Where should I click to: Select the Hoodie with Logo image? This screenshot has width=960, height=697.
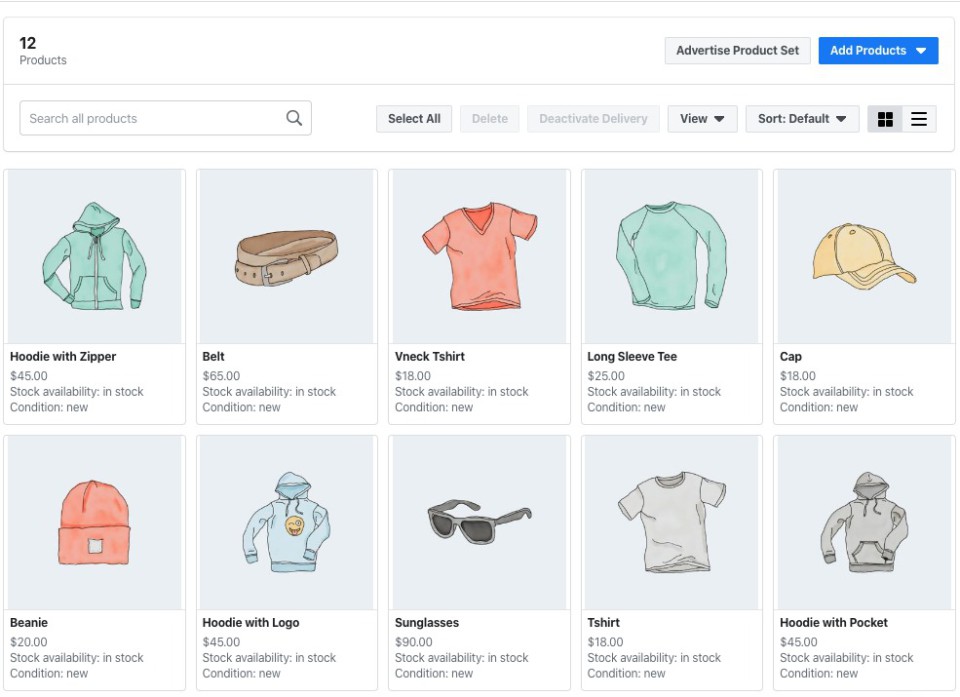click(x=287, y=522)
